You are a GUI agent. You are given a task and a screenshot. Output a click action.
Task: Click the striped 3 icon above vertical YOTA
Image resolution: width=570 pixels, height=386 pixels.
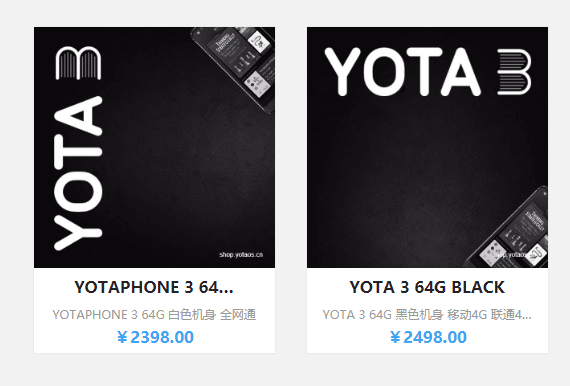click(x=78, y=63)
